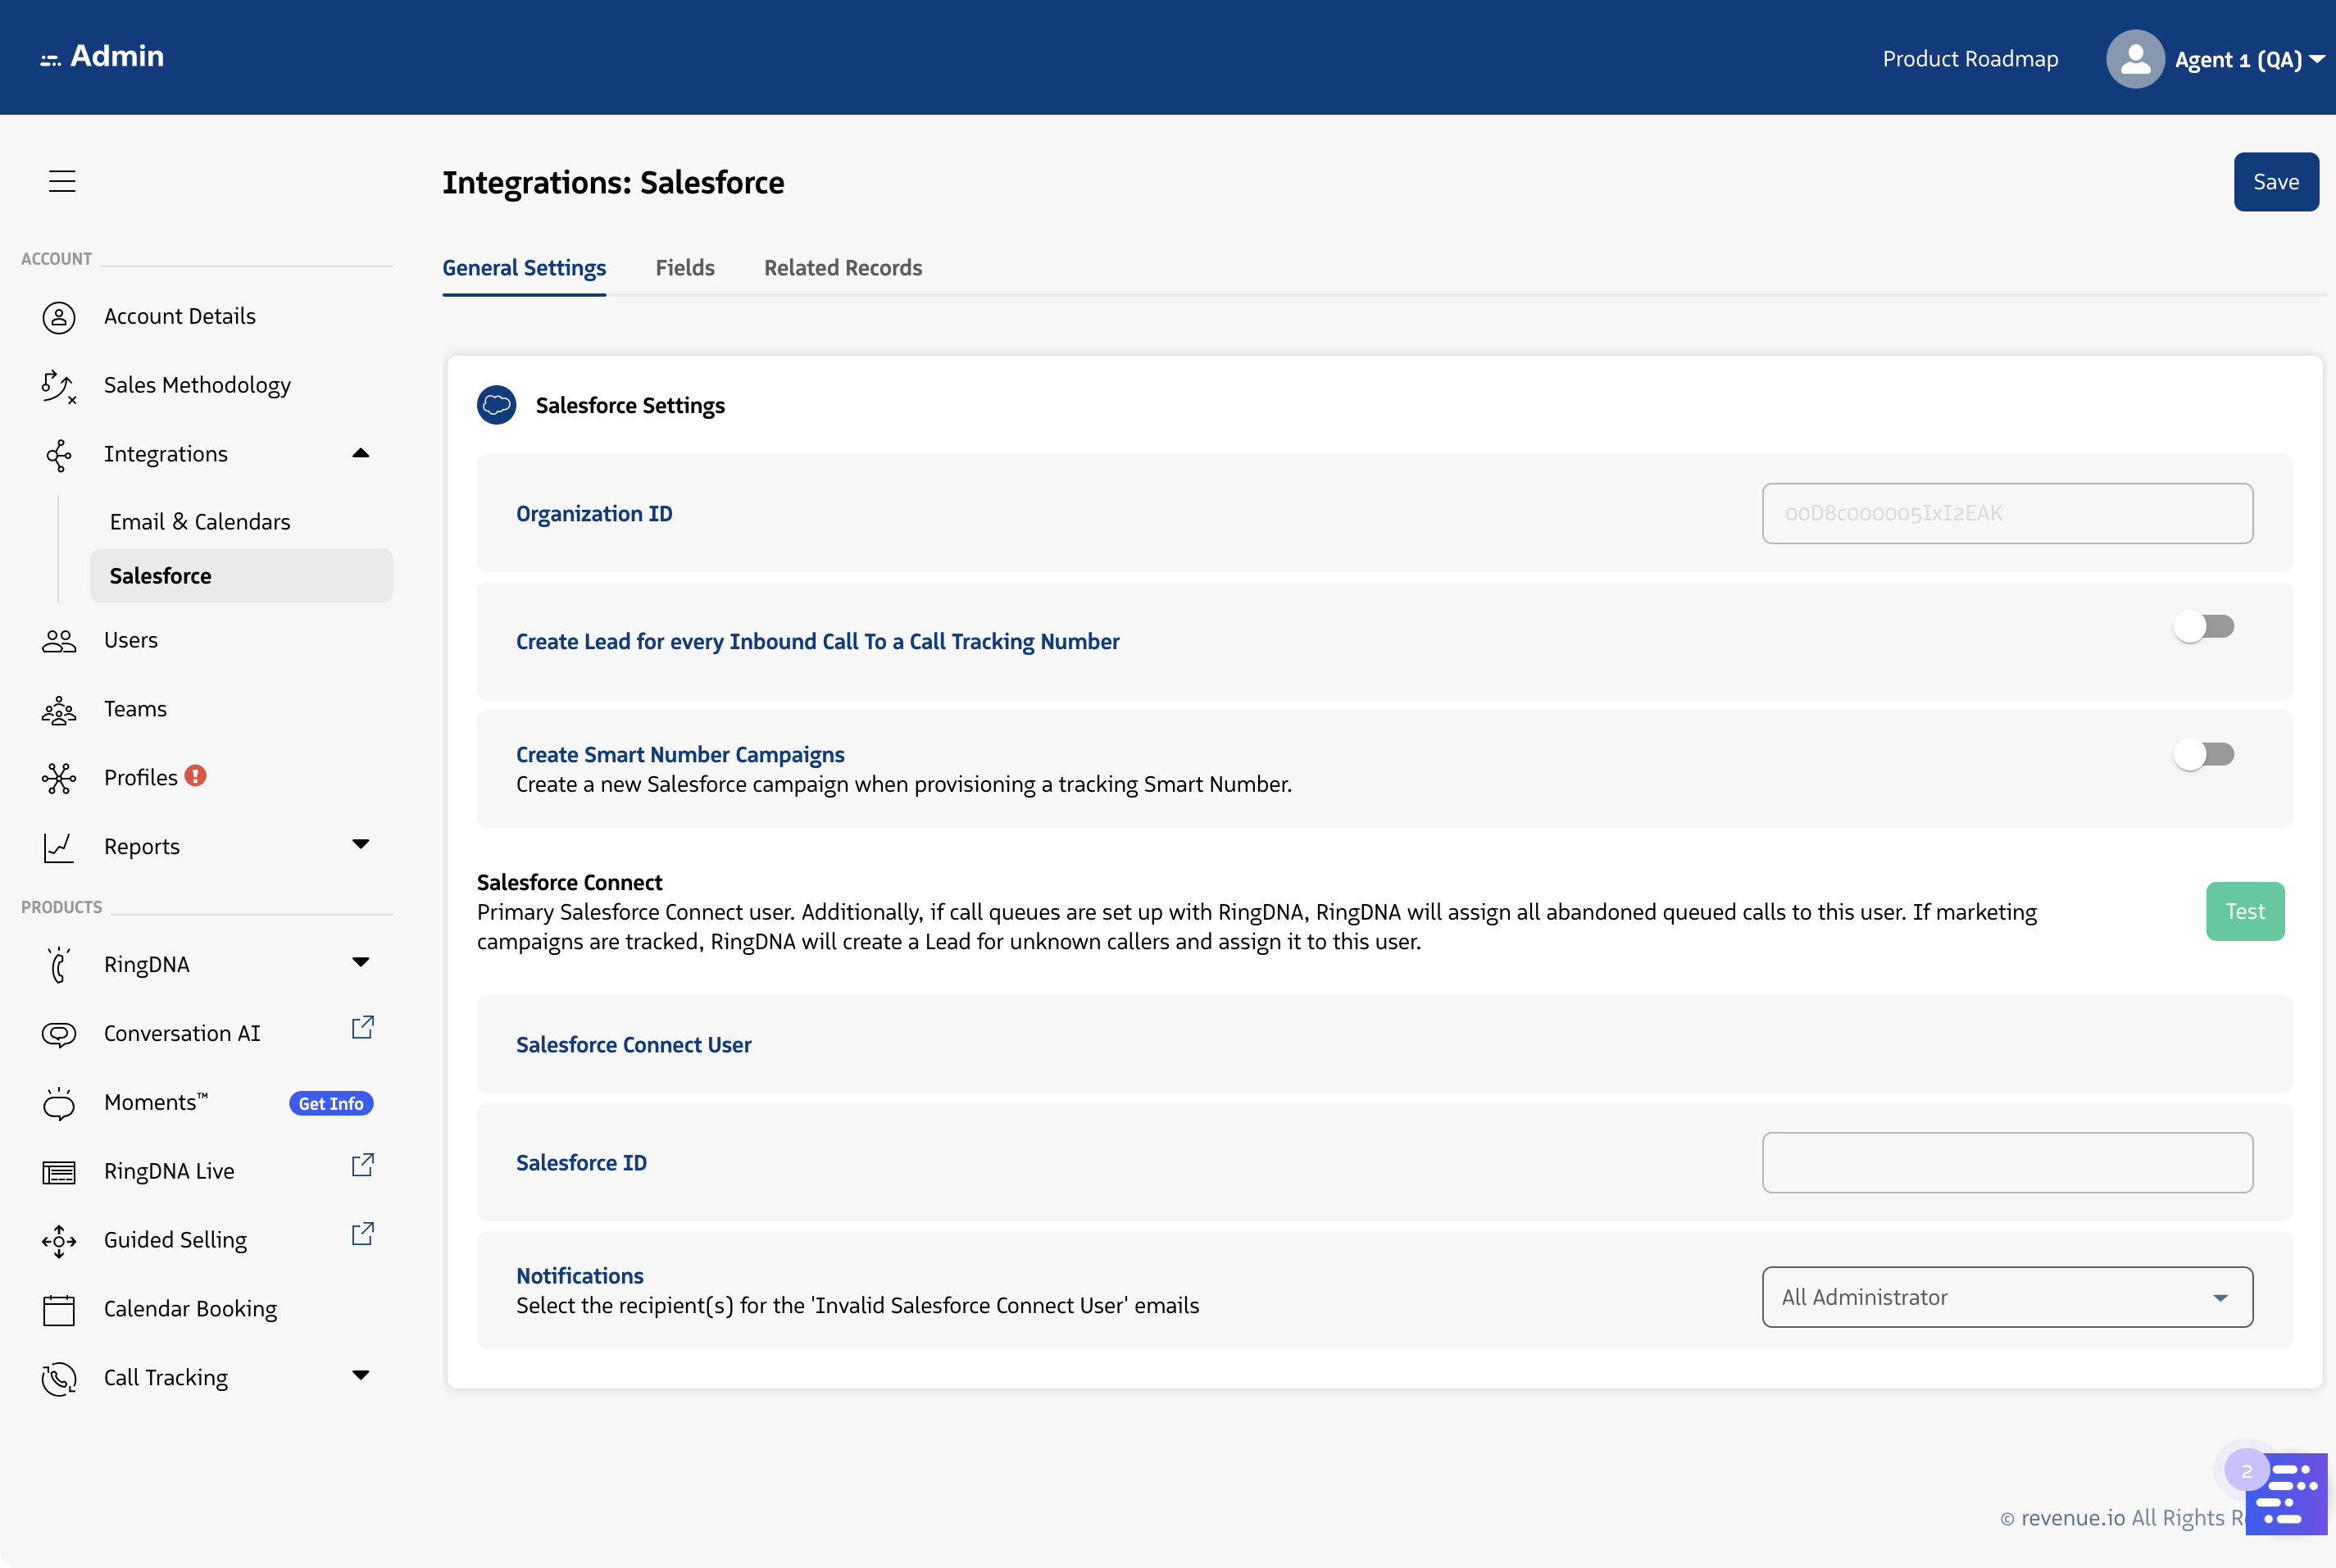Click the Account Details person icon
Image resolution: width=2336 pixels, height=1568 pixels.
click(59, 317)
